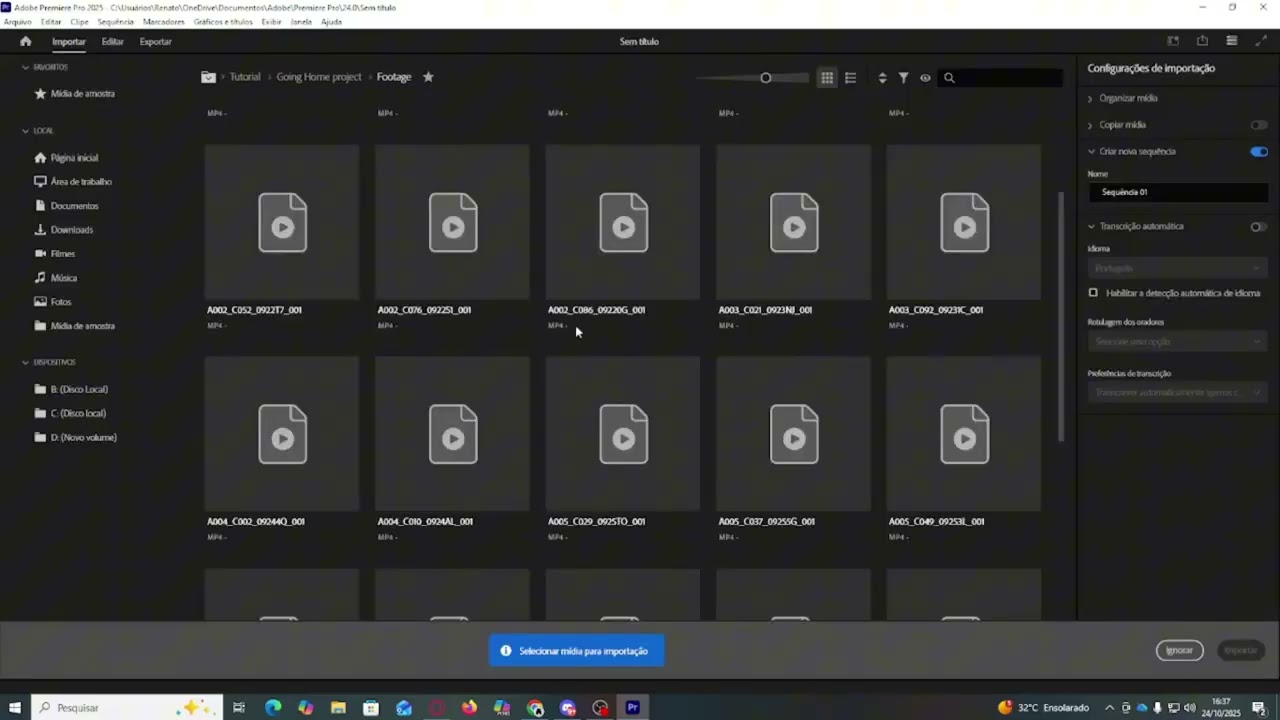
Task: Switch to list view
Action: click(850, 77)
